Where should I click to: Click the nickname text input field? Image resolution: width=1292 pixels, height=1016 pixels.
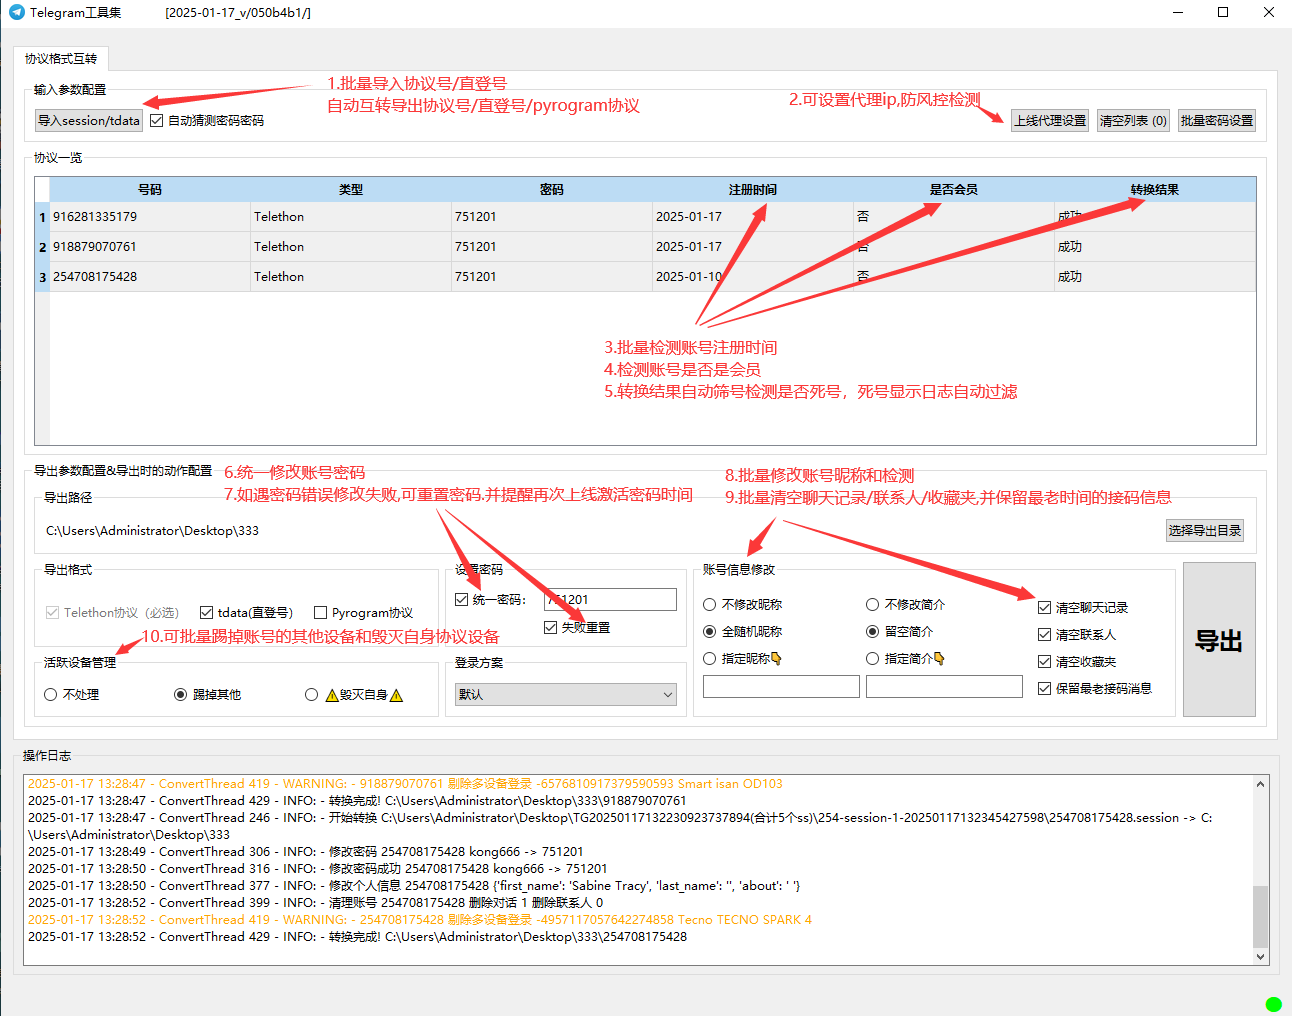[x=781, y=687]
